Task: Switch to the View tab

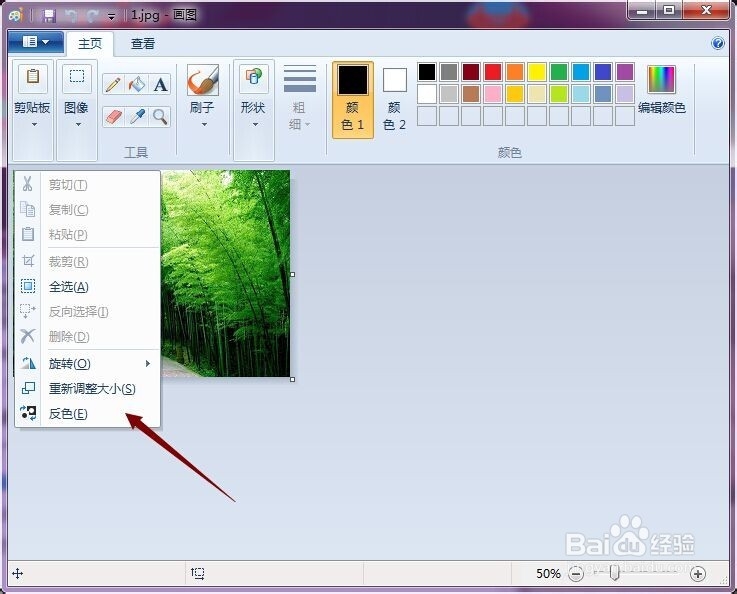Action: [142, 44]
